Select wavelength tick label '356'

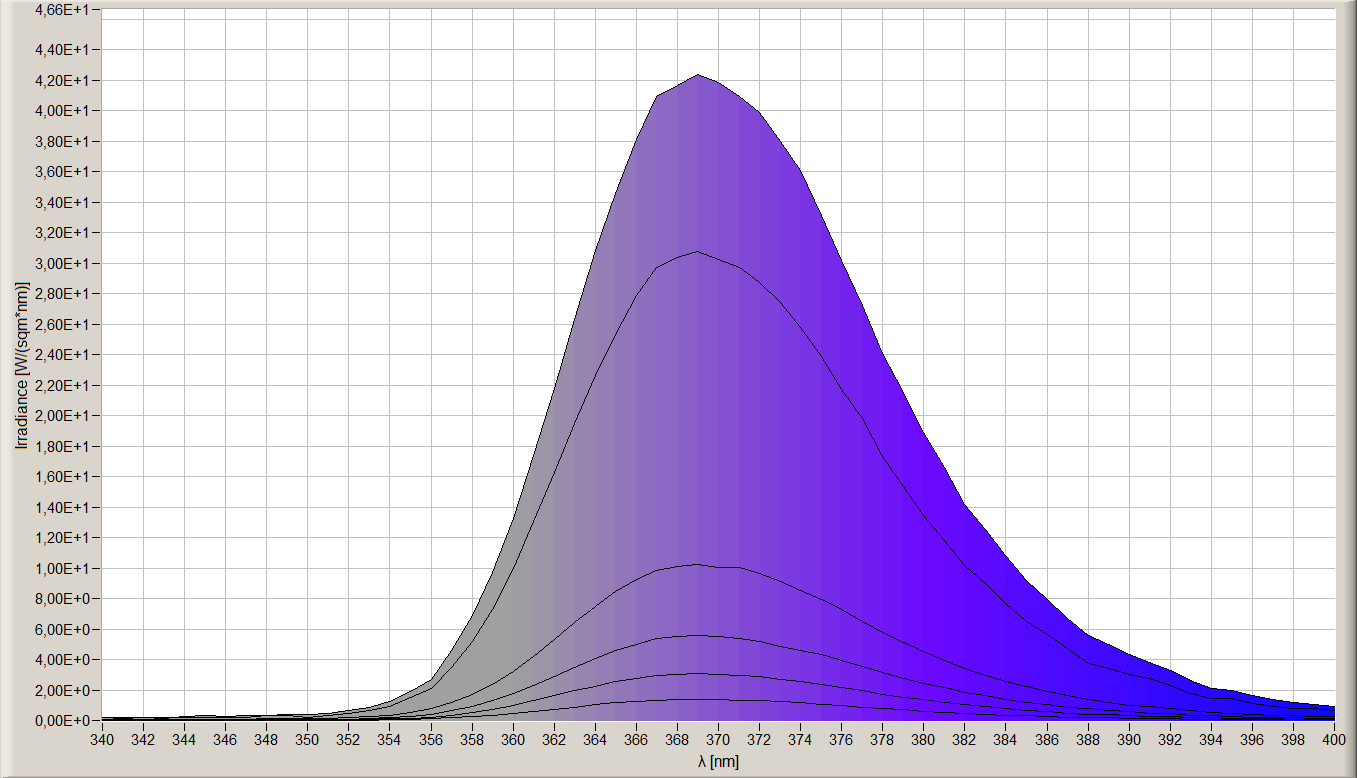(x=430, y=740)
